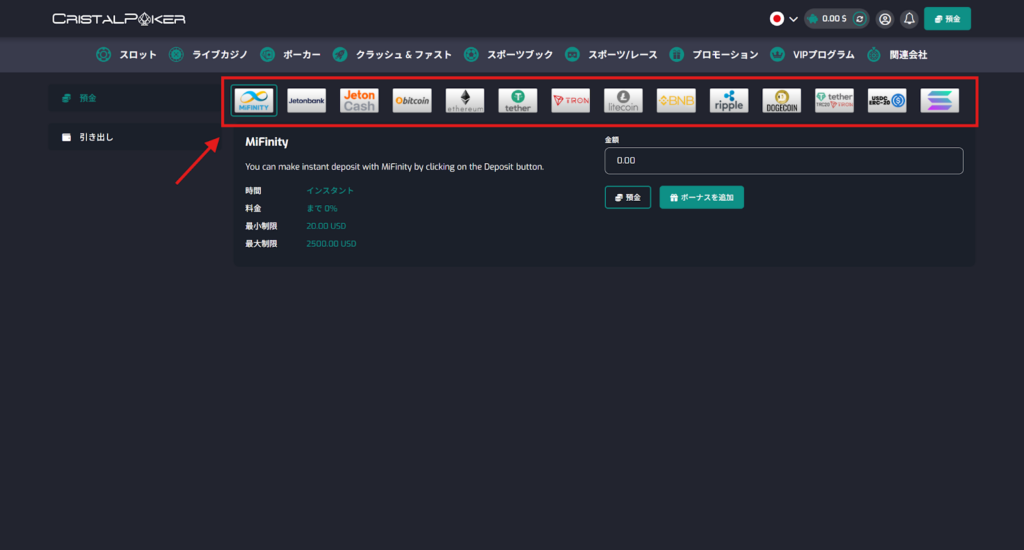Pick Litecoin as the deposit method
The height and width of the screenshot is (550, 1024).
click(x=623, y=101)
